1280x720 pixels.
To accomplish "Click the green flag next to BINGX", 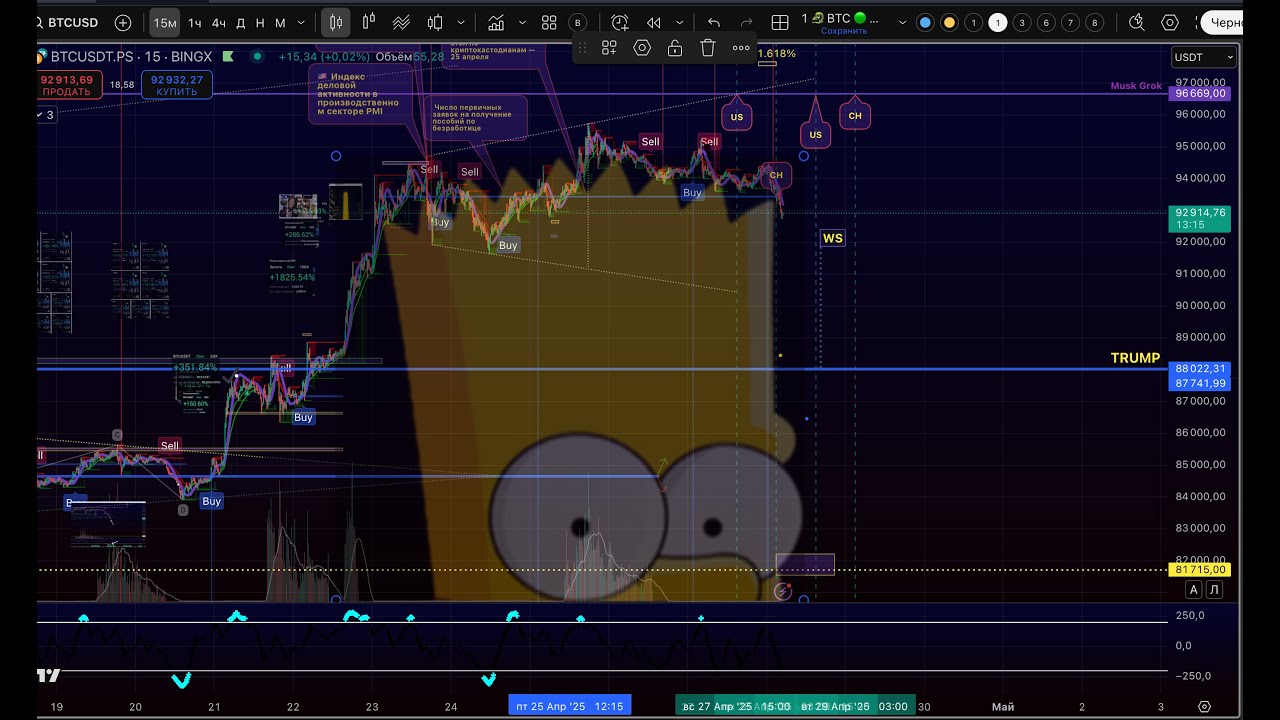I will (230, 58).
